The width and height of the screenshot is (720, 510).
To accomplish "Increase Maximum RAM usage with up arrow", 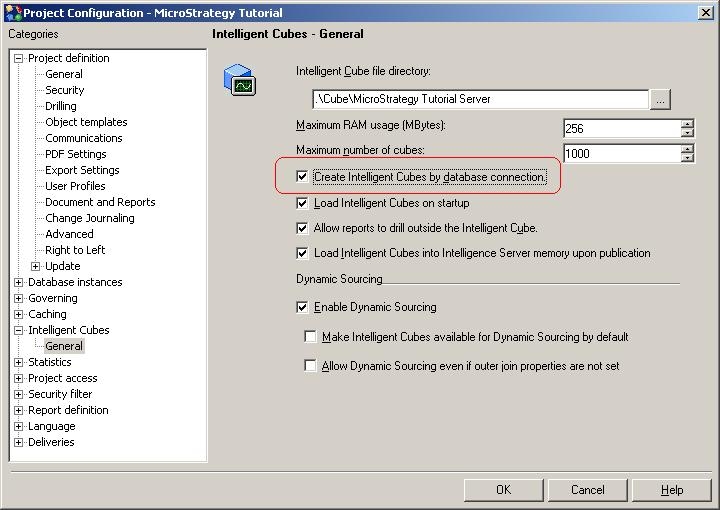I will [x=687, y=124].
